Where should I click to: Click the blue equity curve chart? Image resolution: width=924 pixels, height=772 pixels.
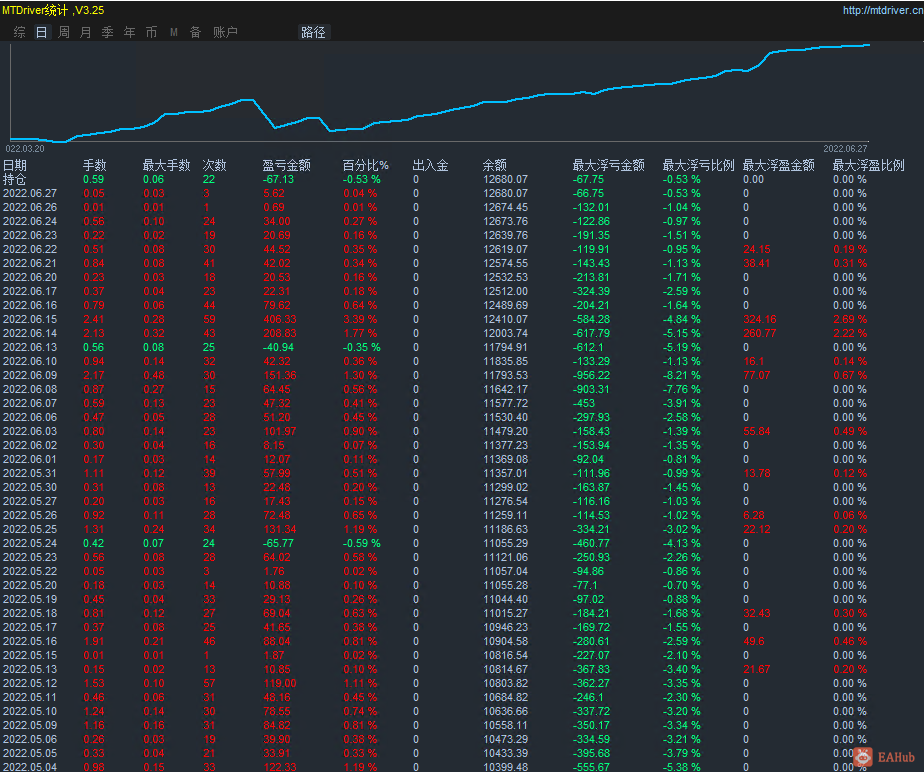coord(439,93)
